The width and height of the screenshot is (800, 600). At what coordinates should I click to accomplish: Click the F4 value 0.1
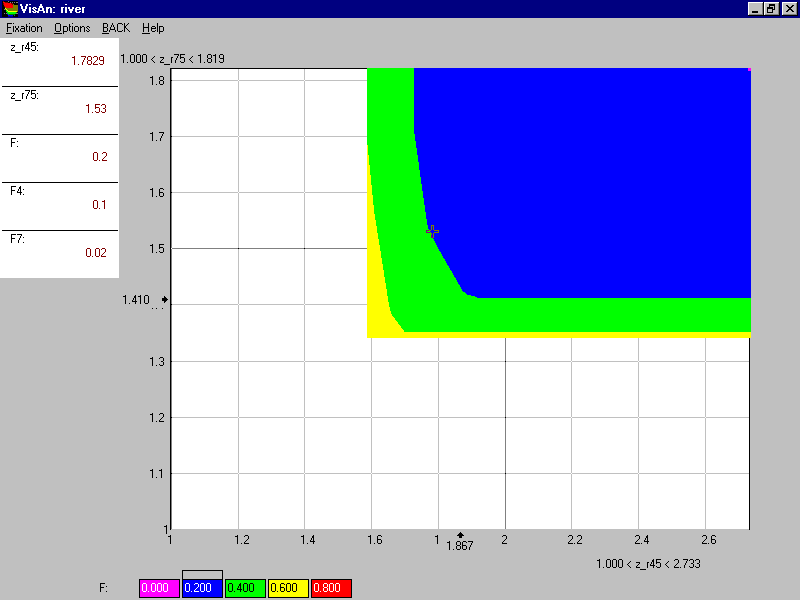pos(99,205)
